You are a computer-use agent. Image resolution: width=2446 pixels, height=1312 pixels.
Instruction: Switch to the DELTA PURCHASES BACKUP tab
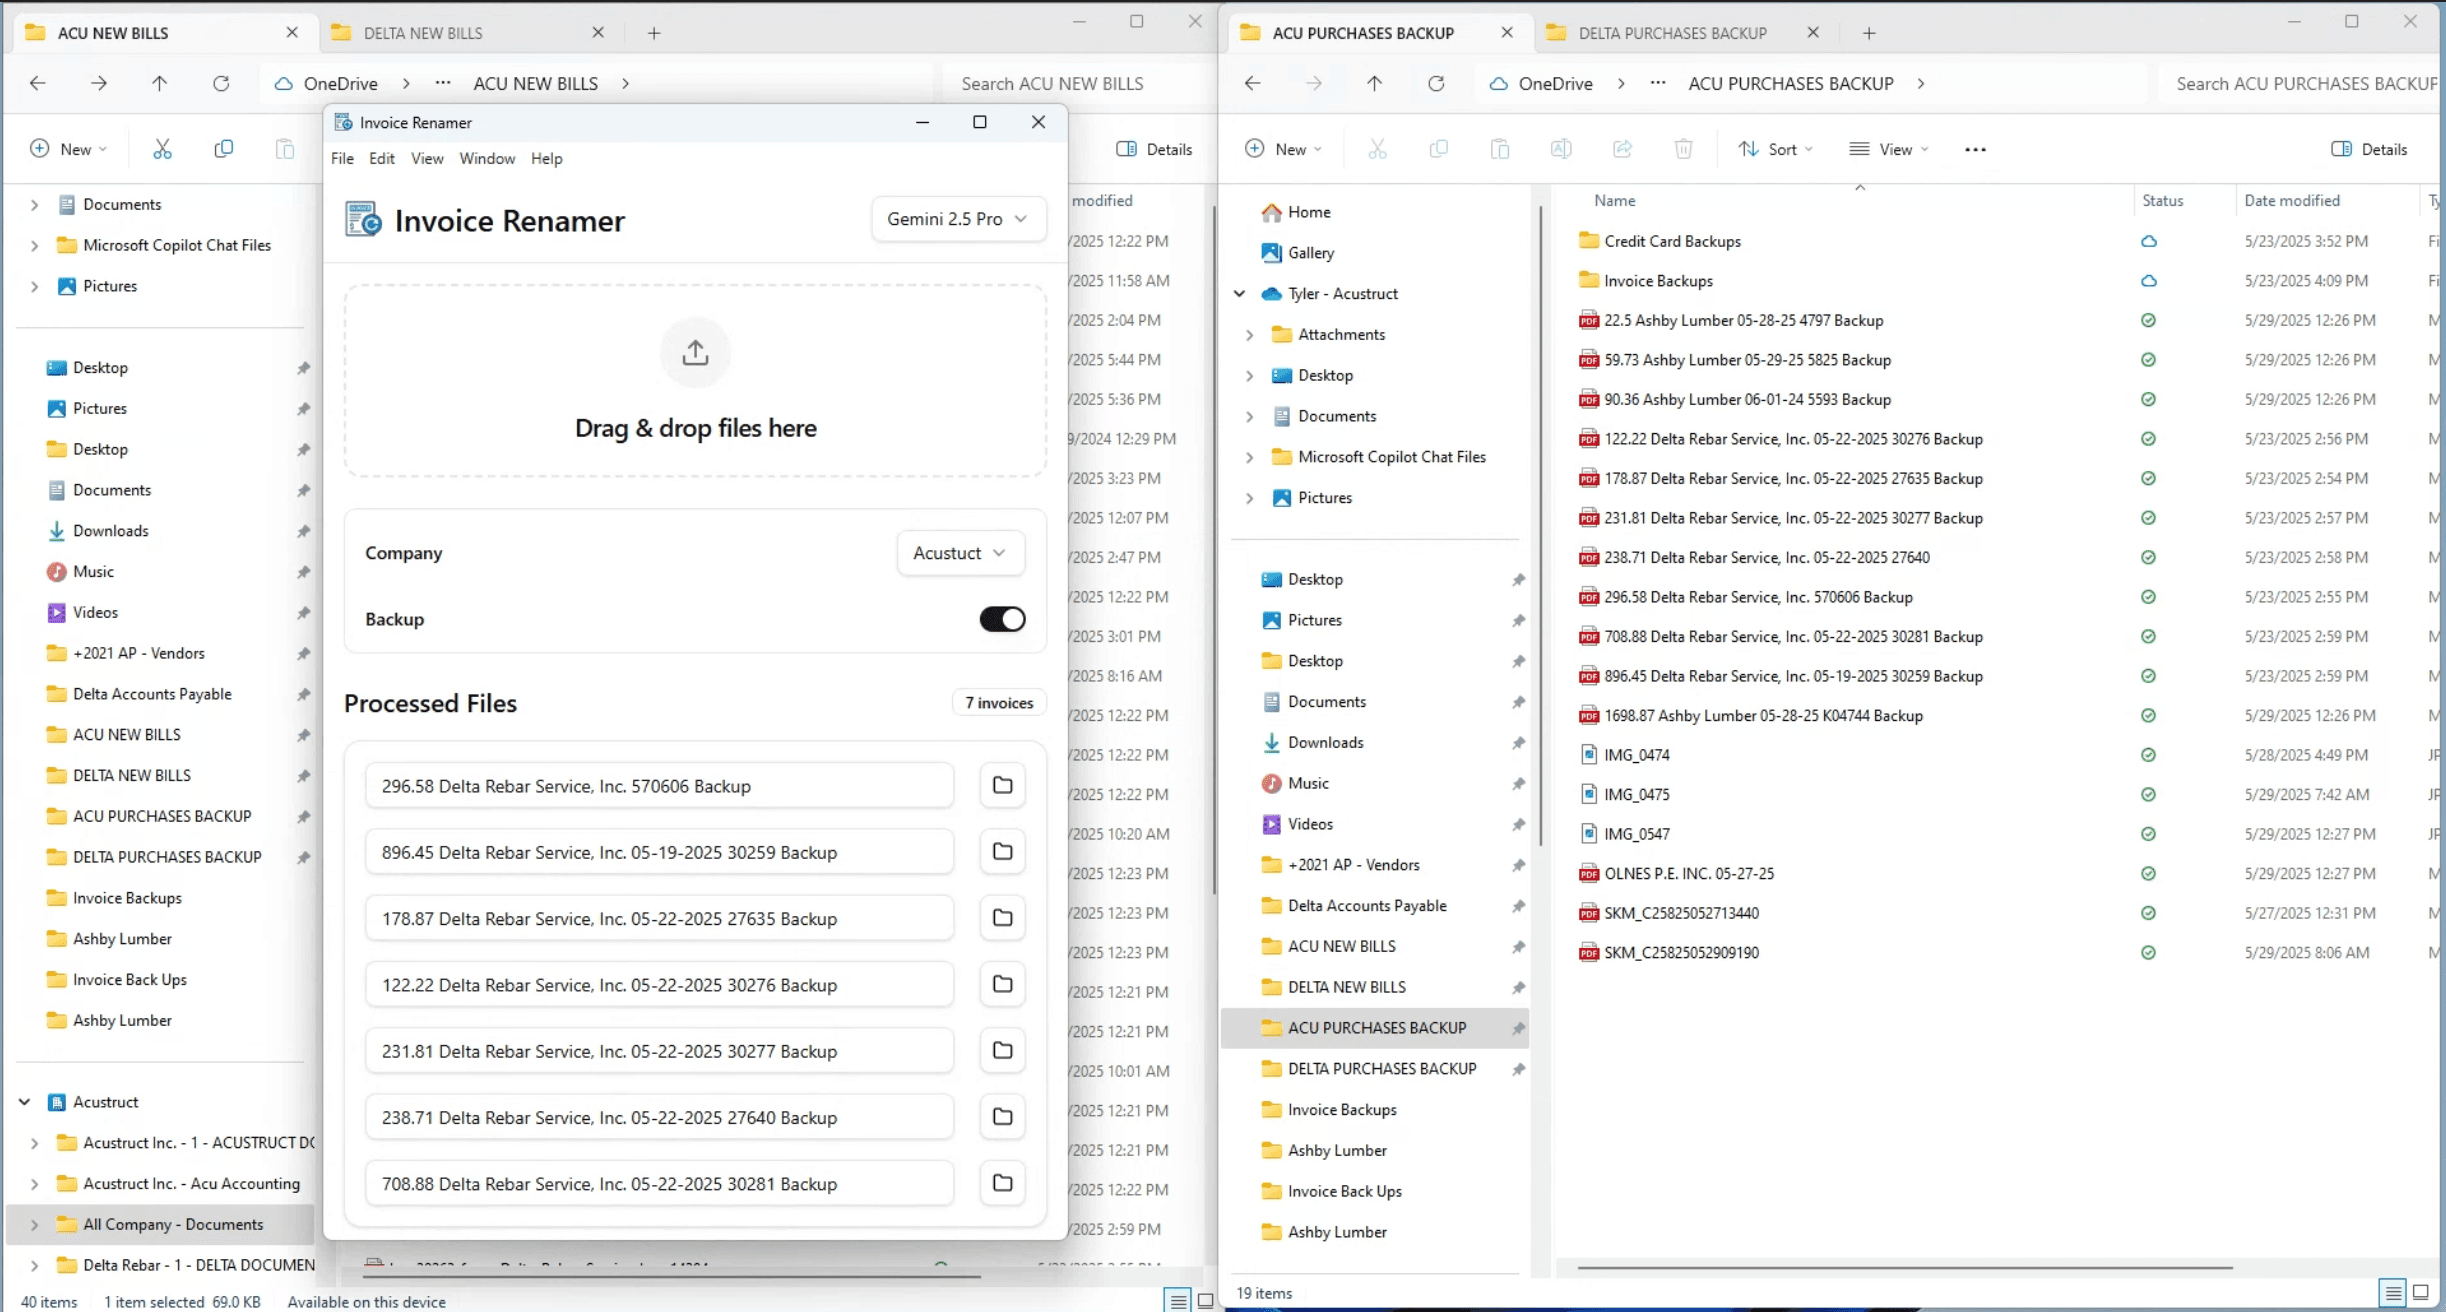click(1675, 33)
